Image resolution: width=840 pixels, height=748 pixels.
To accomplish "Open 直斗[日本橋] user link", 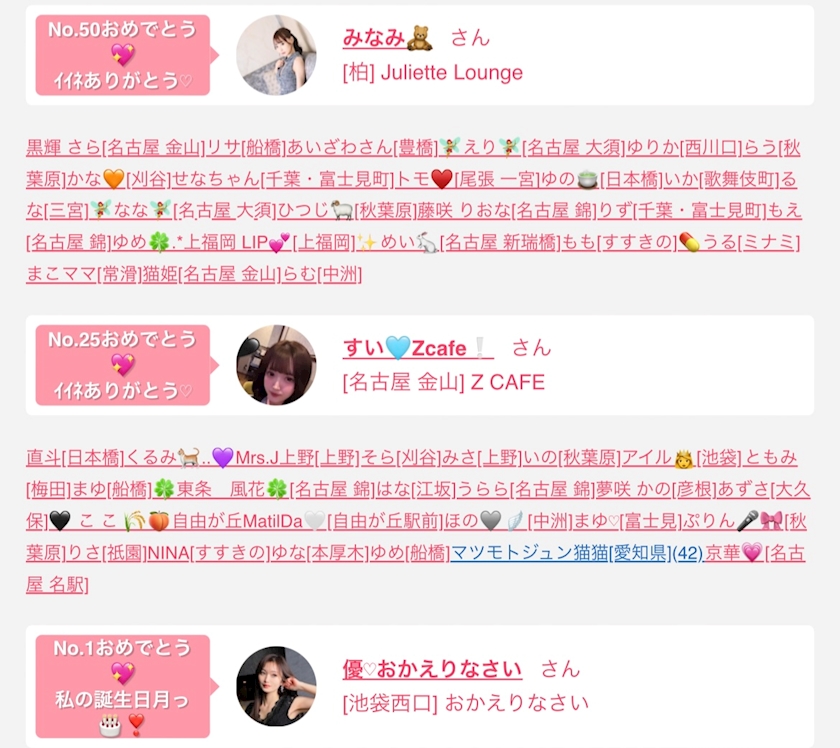I will (74, 457).
